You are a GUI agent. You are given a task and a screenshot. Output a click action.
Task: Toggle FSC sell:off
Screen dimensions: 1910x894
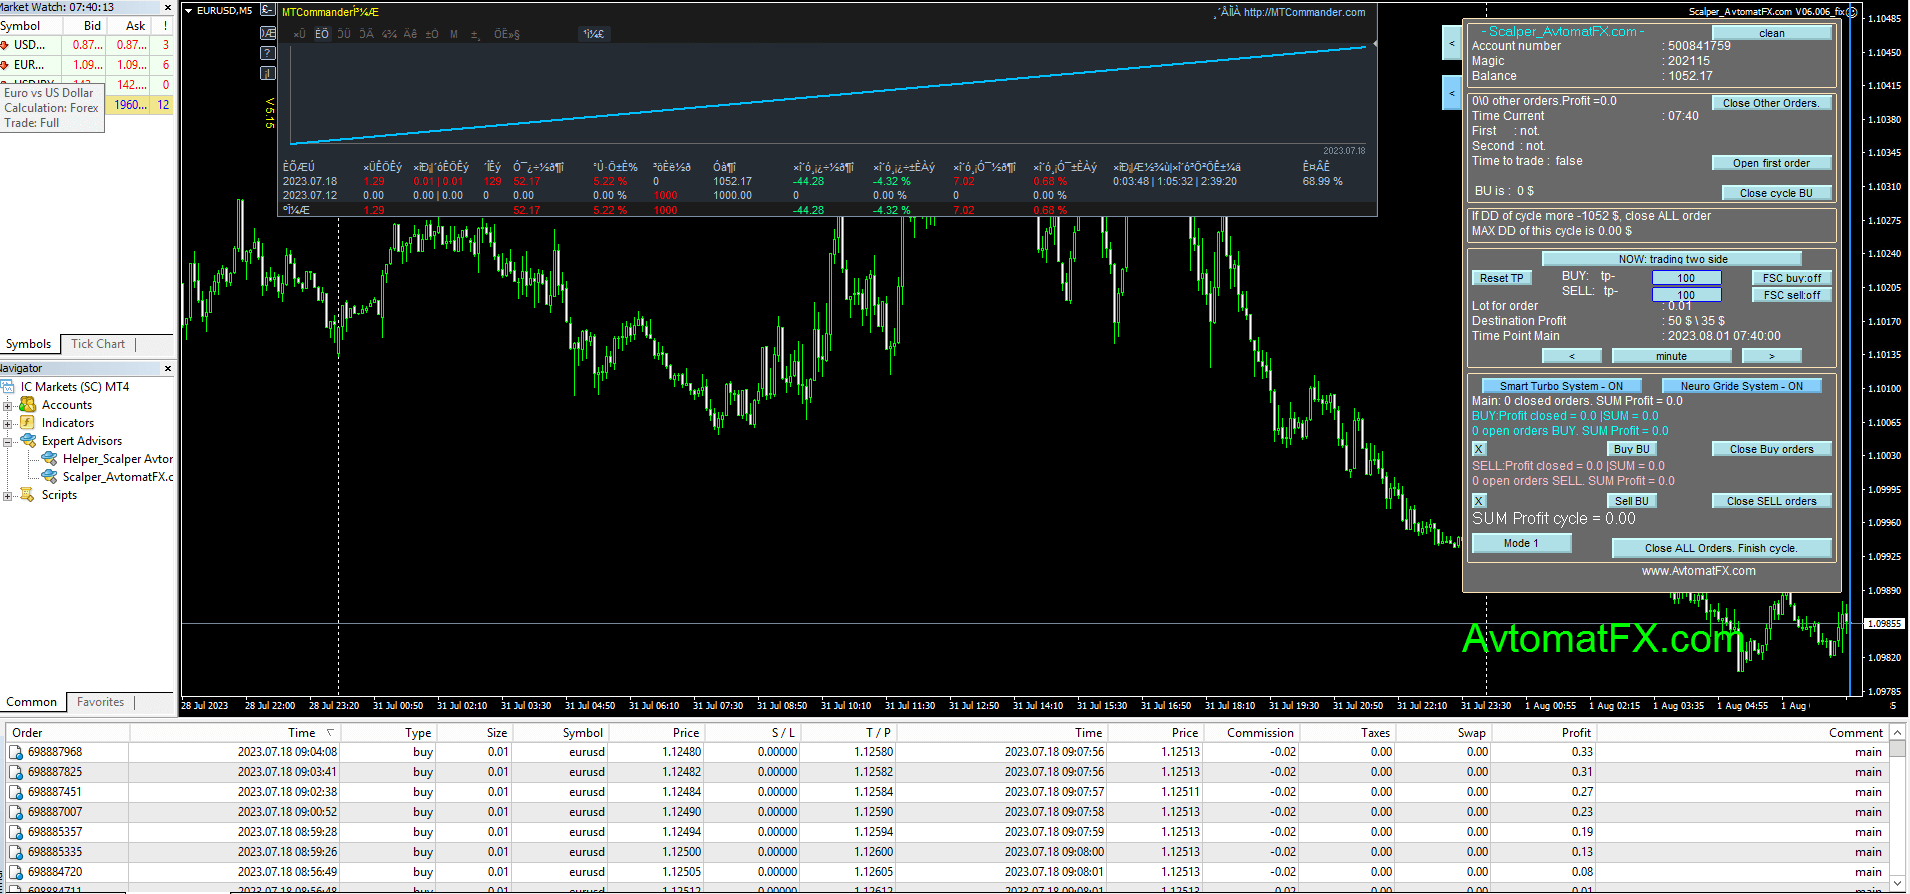[x=1791, y=295]
